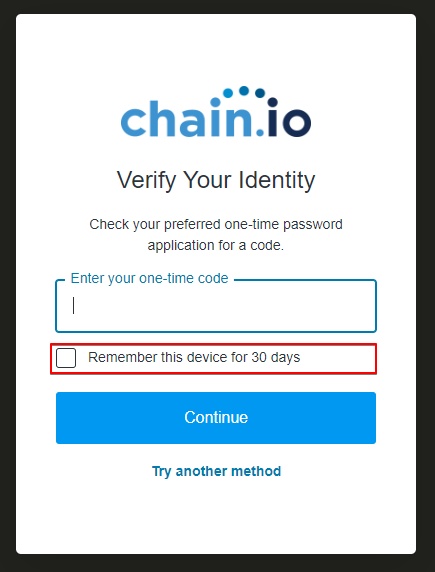Click the dark background outside the card

point(7,286)
